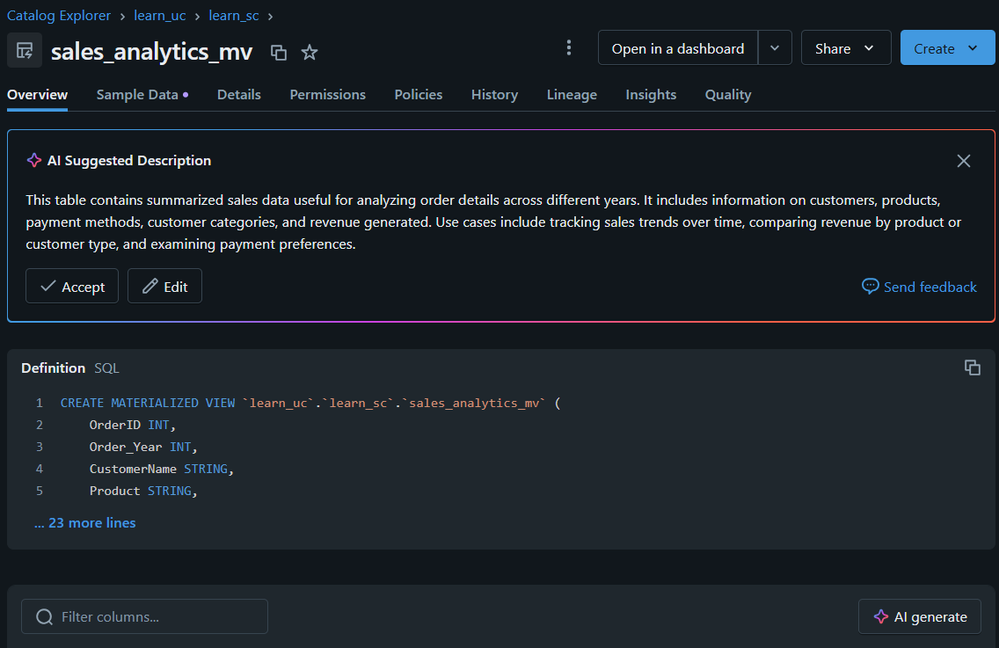The image size is (999, 648).
Task: Copy the sales_analytics_mv table name
Action: point(279,52)
